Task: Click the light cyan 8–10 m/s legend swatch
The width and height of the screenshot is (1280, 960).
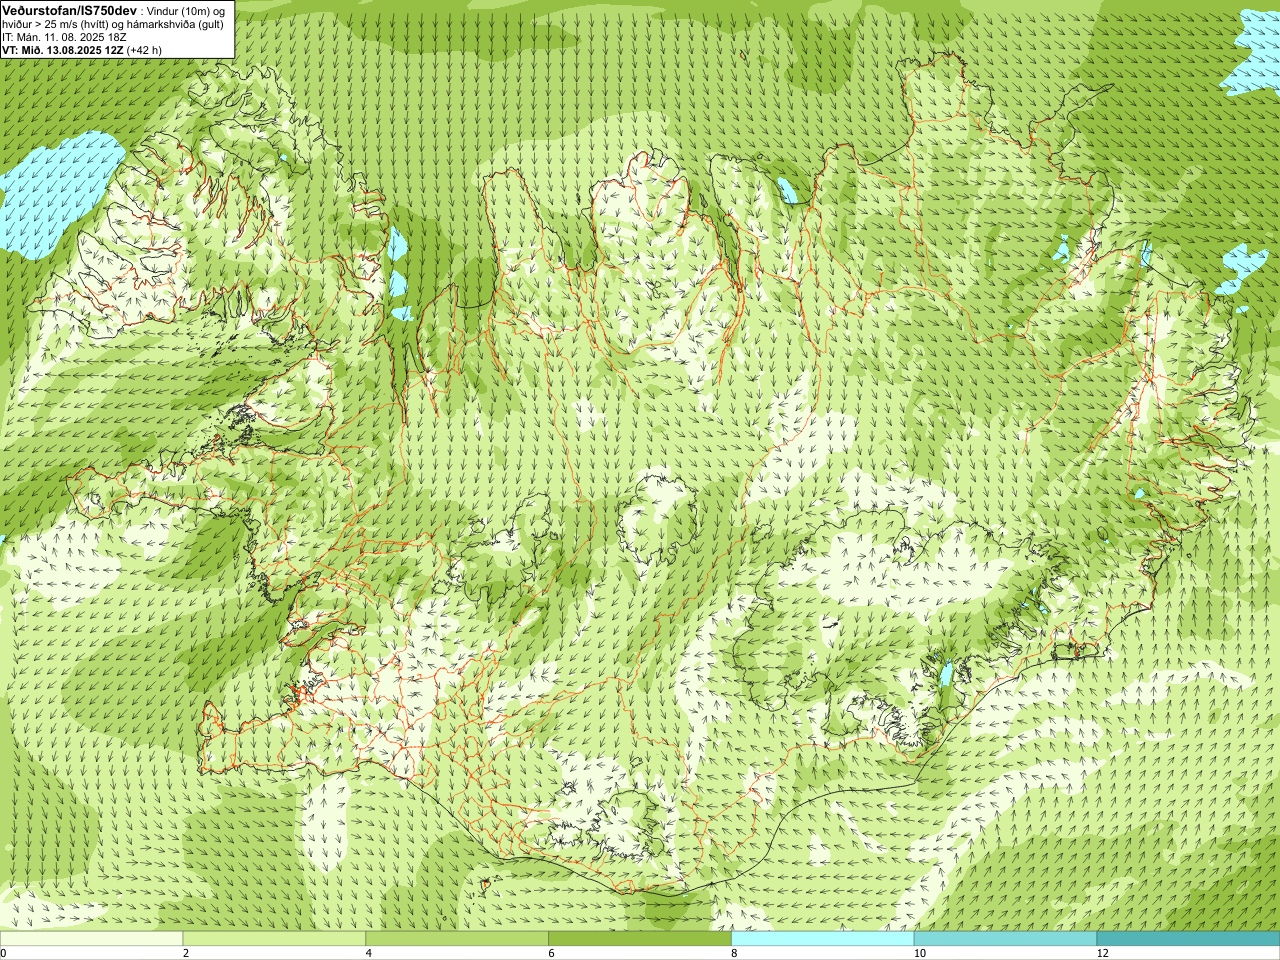Action: tap(823, 939)
